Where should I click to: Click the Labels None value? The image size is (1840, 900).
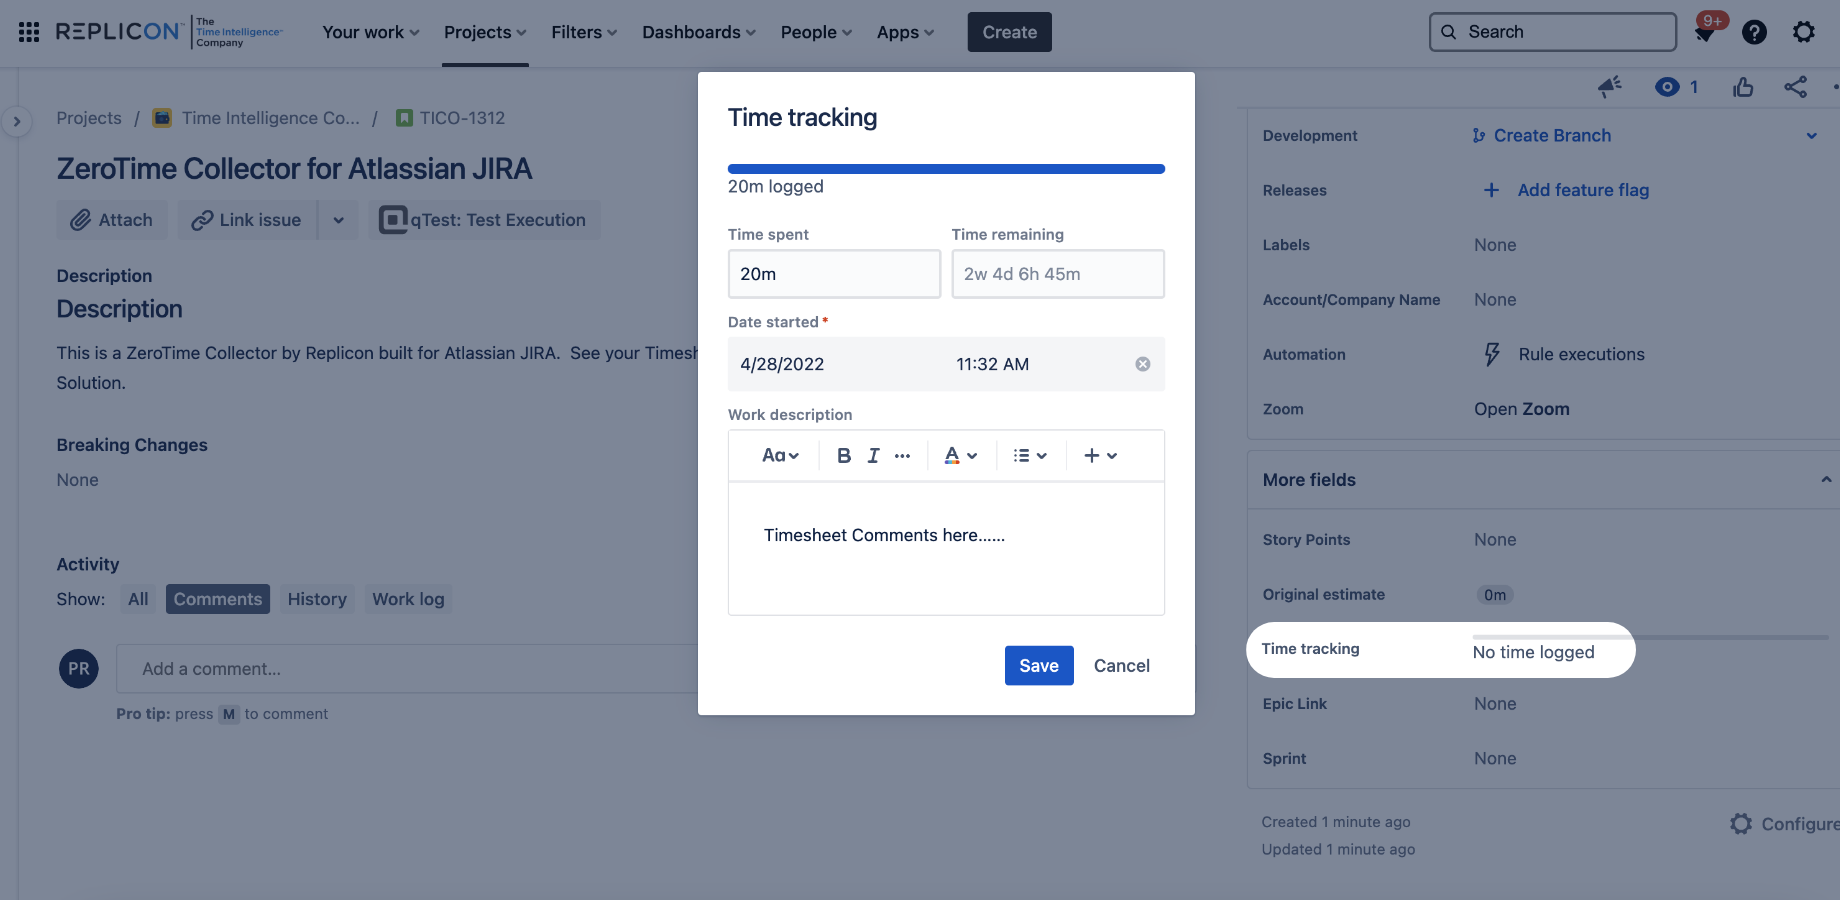pyautogui.click(x=1495, y=245)
